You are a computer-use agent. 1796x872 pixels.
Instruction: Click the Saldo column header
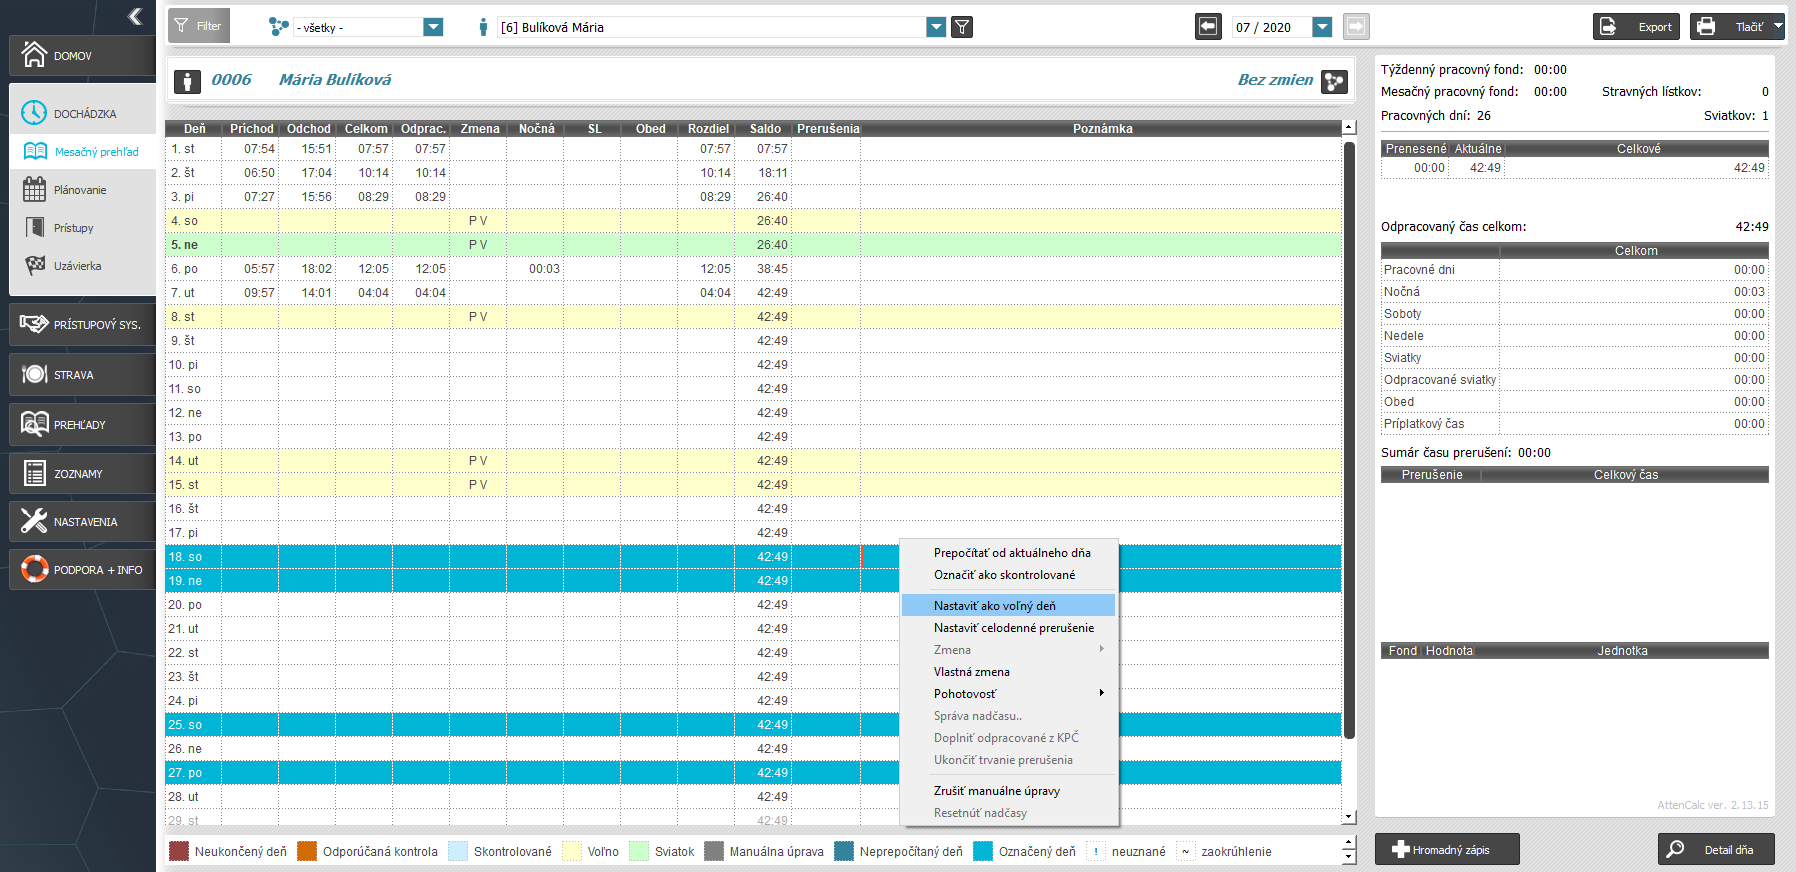coord(765,128)
